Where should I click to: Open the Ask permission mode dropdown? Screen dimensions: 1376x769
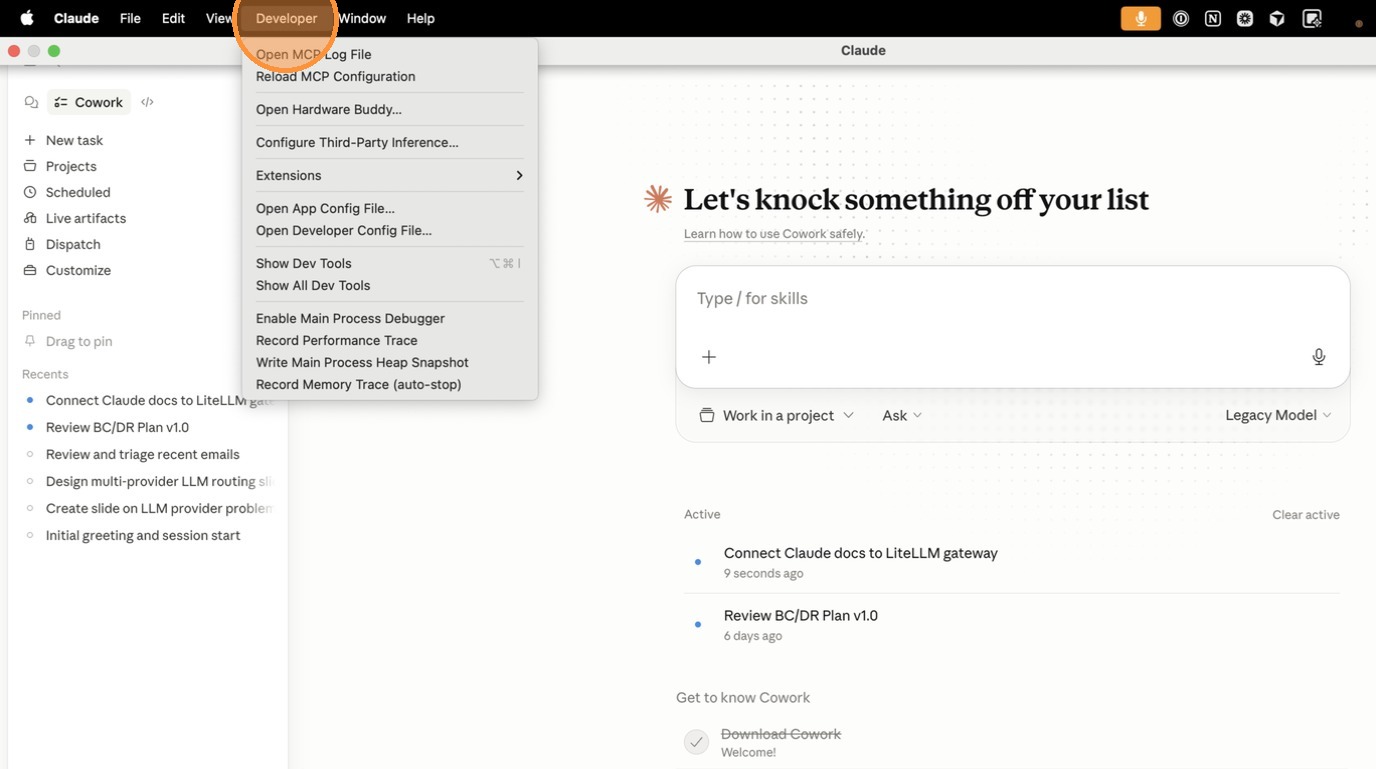[x=901, y=415]
